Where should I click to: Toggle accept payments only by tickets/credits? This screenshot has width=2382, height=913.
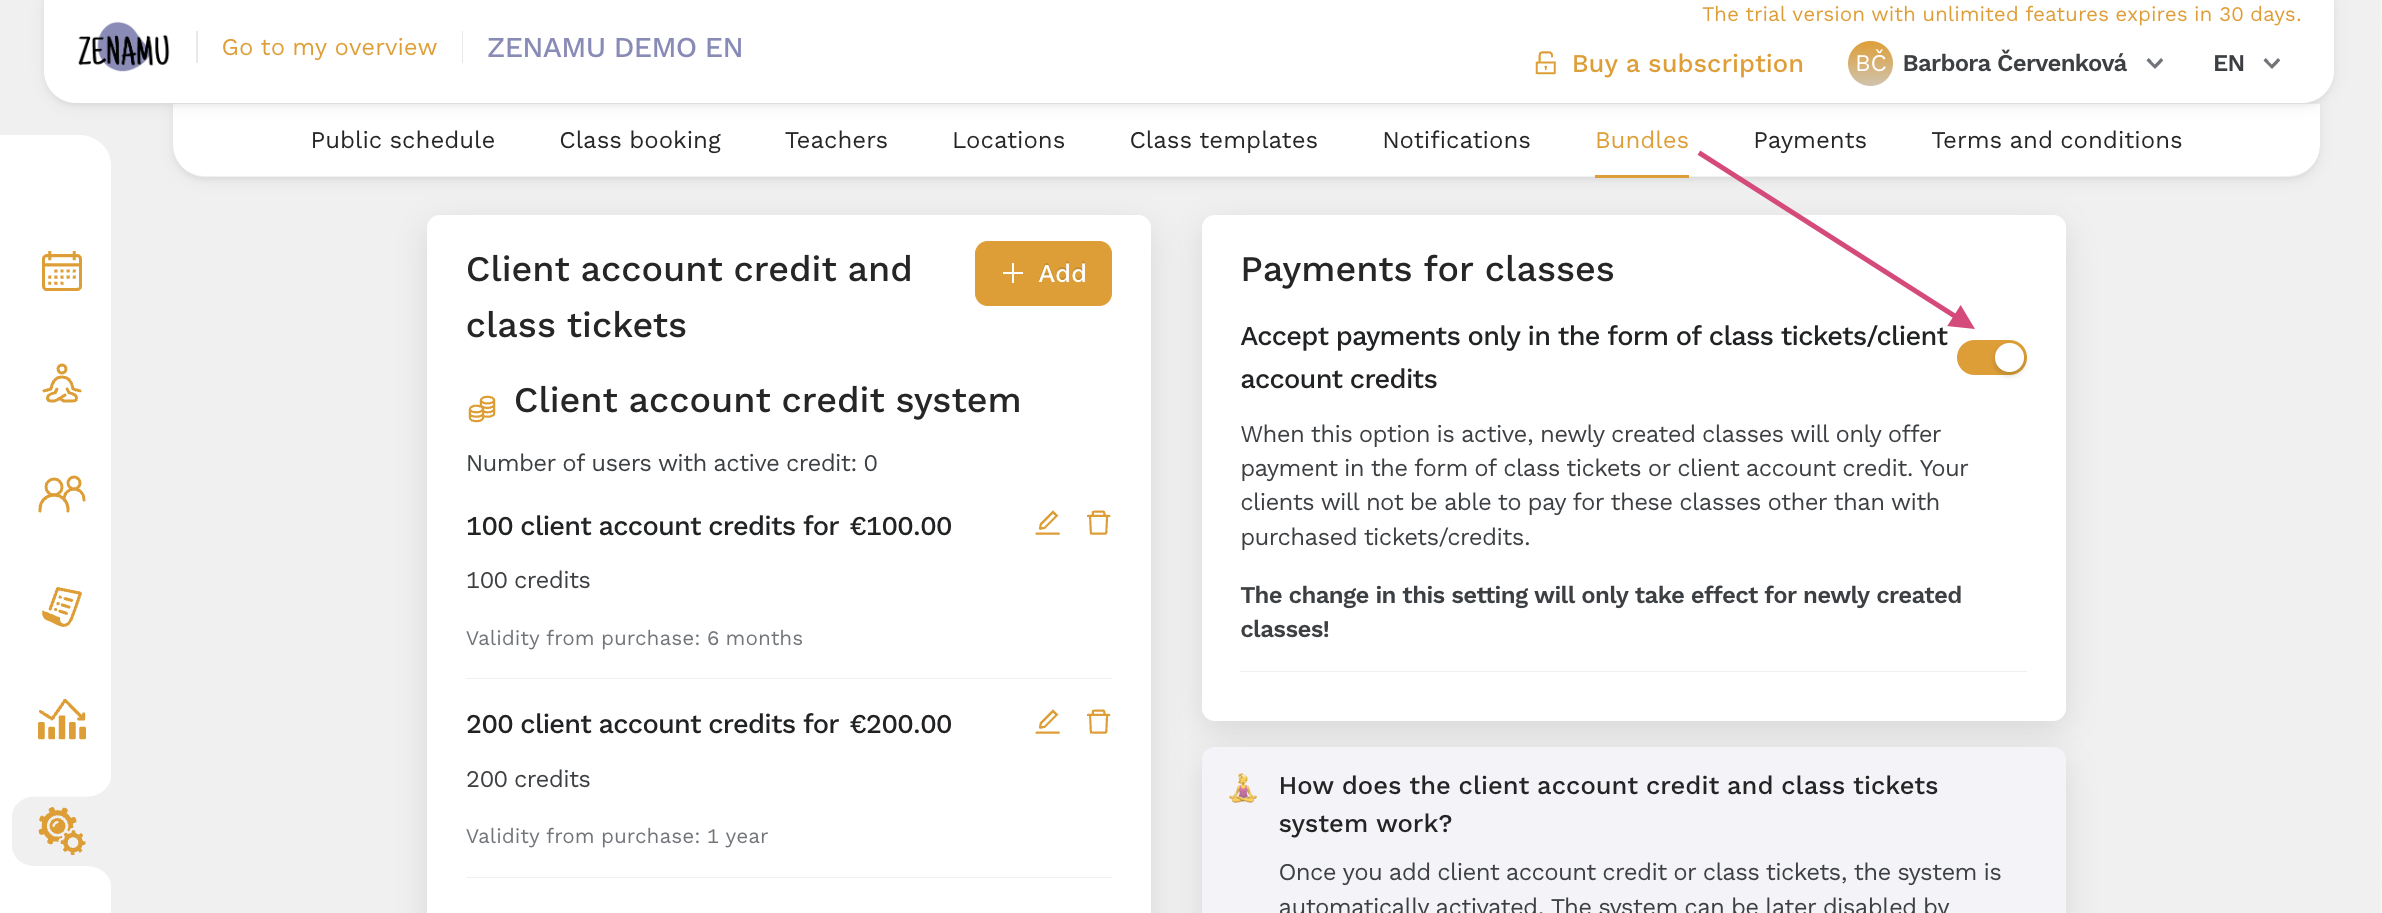point(1991,357)
